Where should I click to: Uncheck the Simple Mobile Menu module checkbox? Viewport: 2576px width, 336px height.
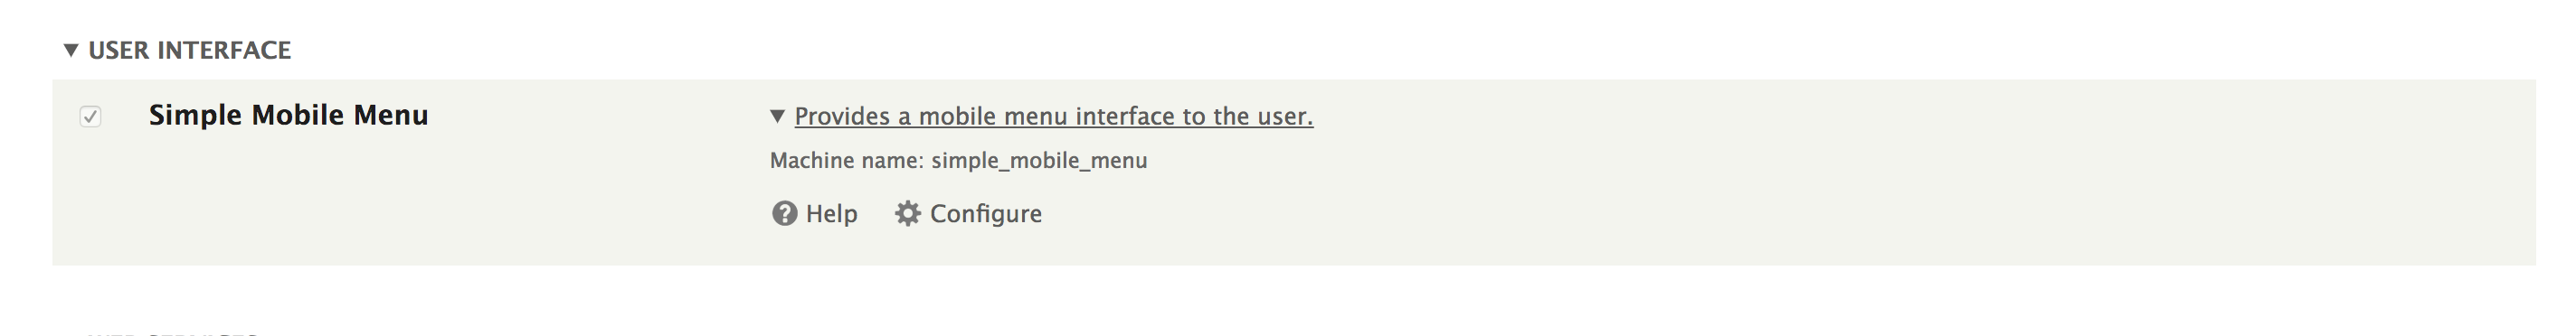(x=90, y=117)
